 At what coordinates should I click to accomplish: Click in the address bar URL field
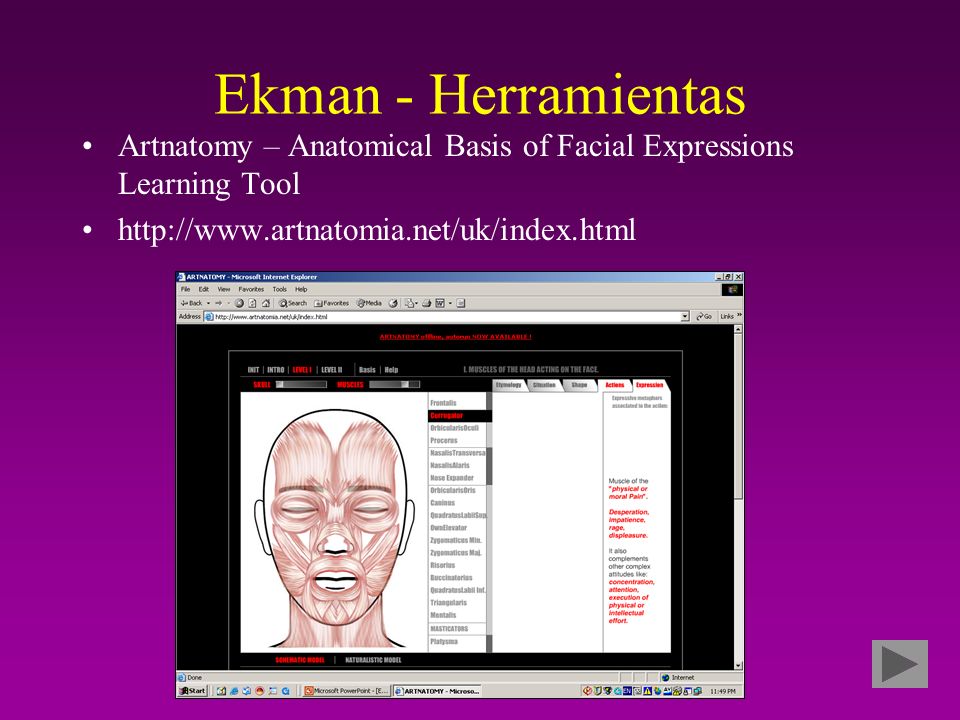point(447,317)
